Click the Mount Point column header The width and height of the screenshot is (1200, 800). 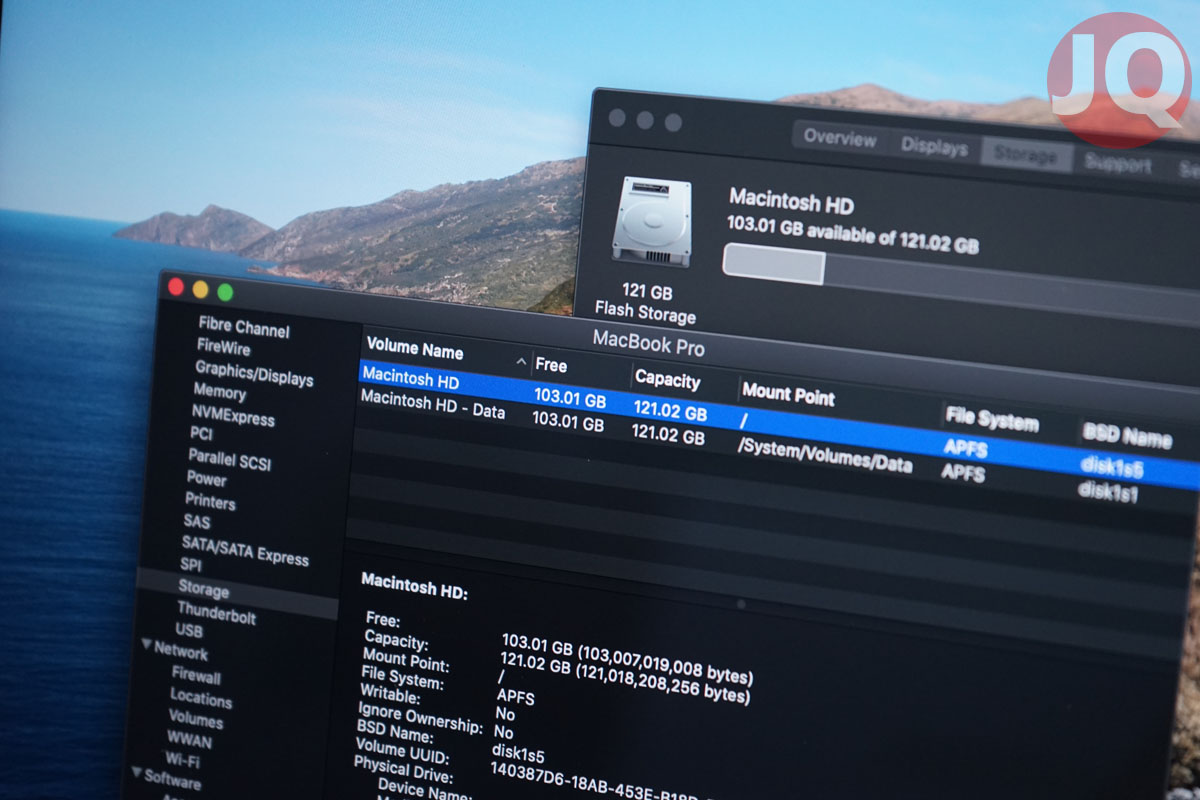point(788,394)
